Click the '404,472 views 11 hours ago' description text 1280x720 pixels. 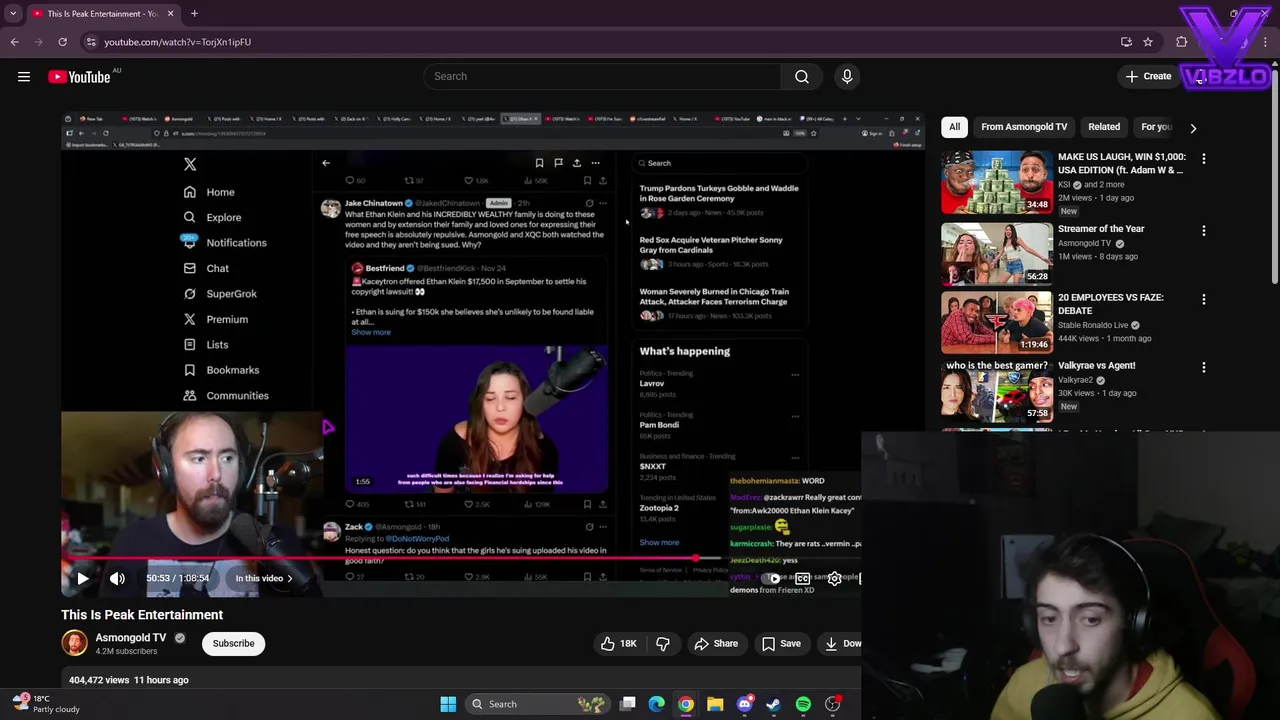(x=128, y=680)
